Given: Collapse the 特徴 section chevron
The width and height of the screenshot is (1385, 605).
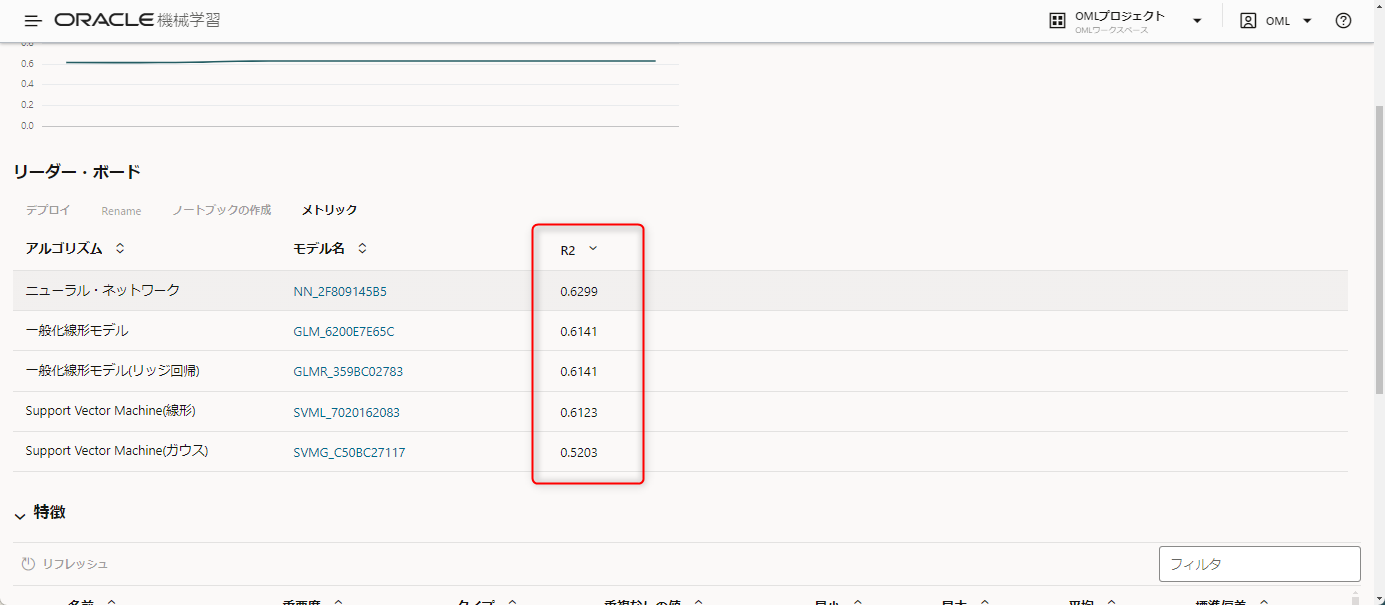Looking at the screenshot, I should point(20,515).
